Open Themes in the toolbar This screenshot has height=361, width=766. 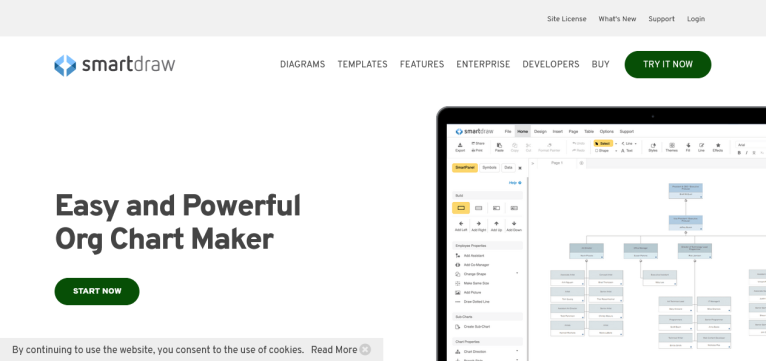click(672, 147)
